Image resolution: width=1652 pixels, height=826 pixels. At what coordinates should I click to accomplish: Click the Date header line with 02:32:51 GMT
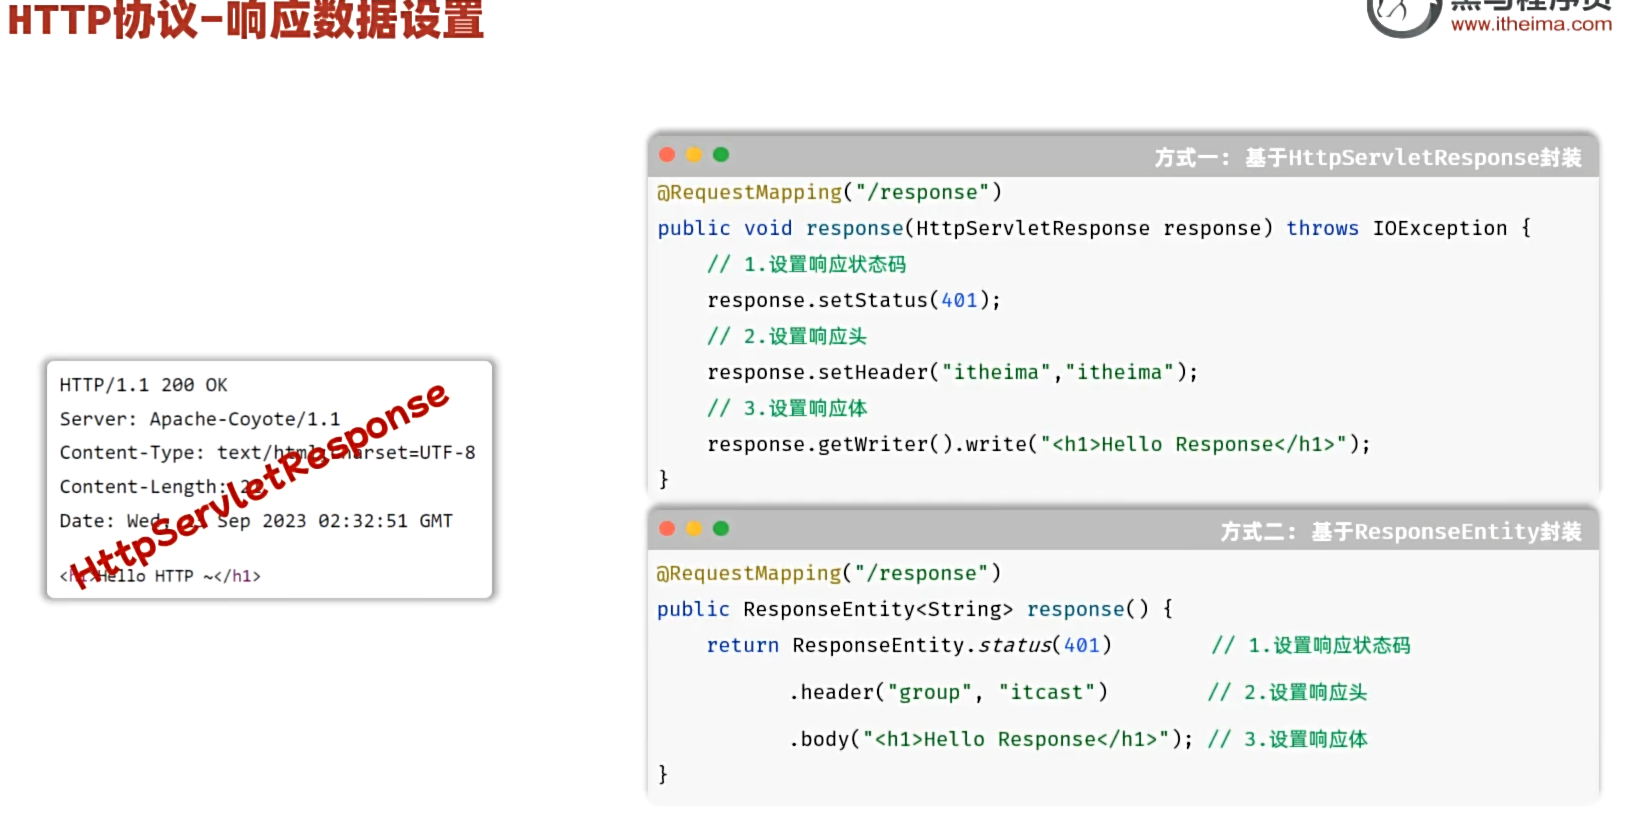[x=256, y=521]
